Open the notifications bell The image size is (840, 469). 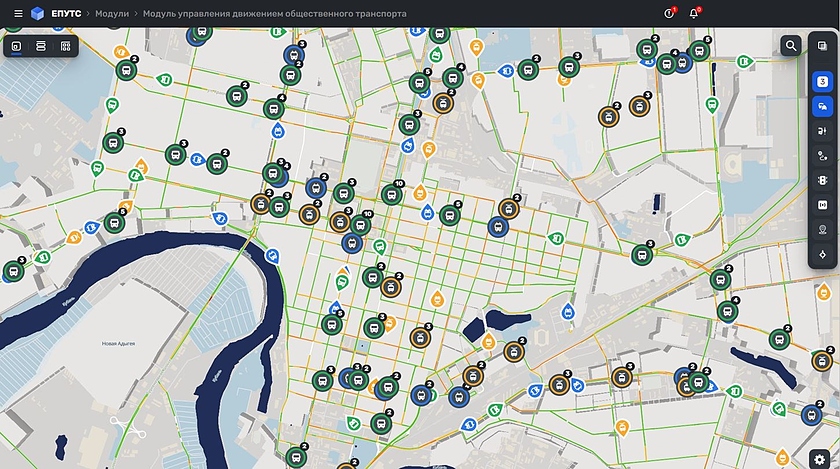pos(694,14)
